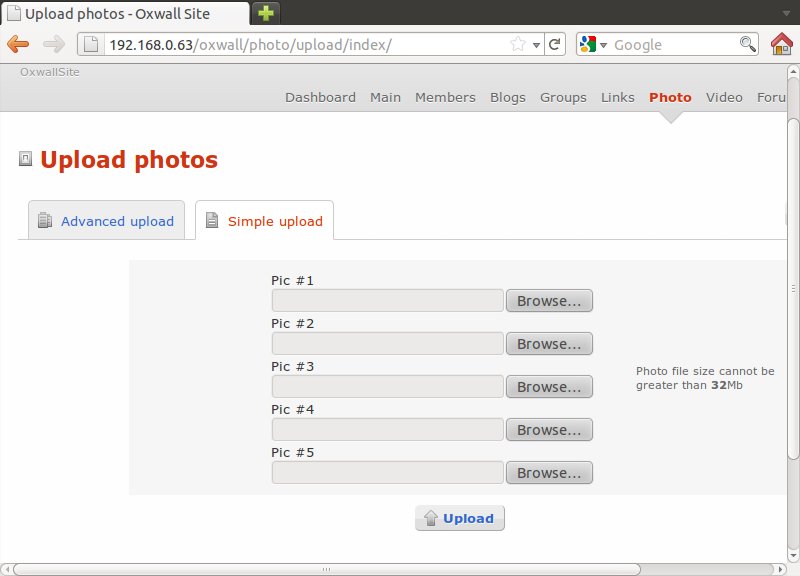
Task: Reload the page with the refresh icon
Action: click(555, 44)
